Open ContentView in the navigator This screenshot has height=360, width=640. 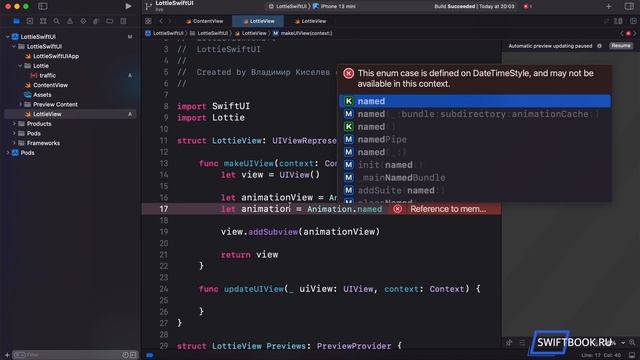coord(46,85)
